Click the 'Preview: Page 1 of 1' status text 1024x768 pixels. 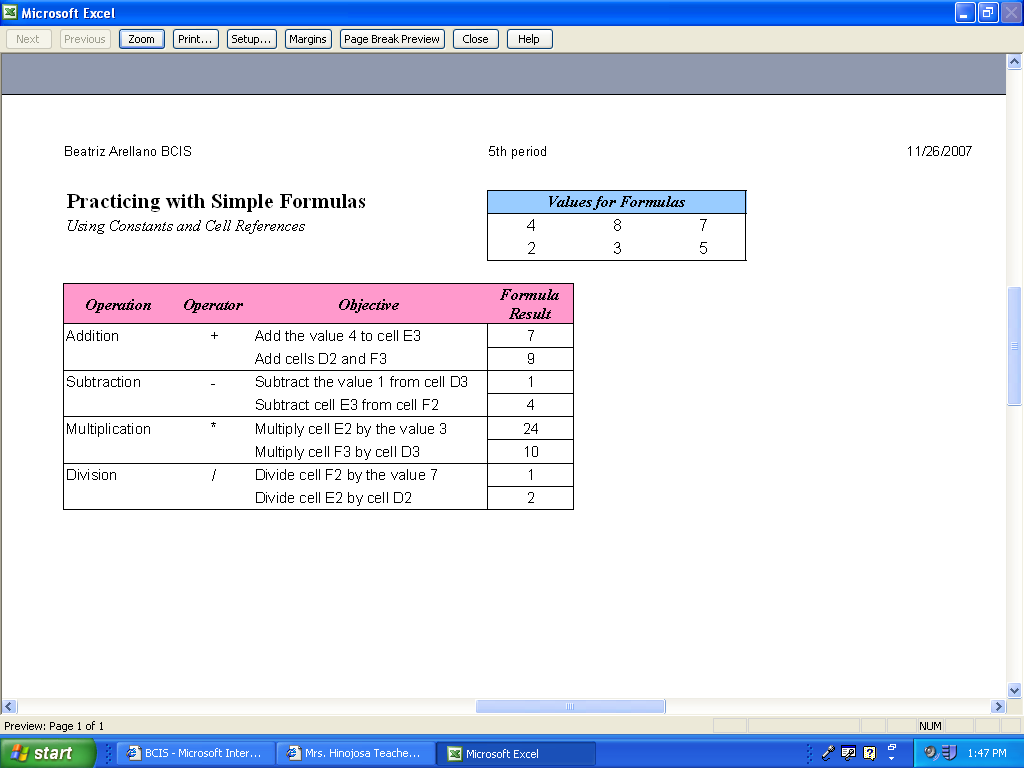tap(54, 726)
